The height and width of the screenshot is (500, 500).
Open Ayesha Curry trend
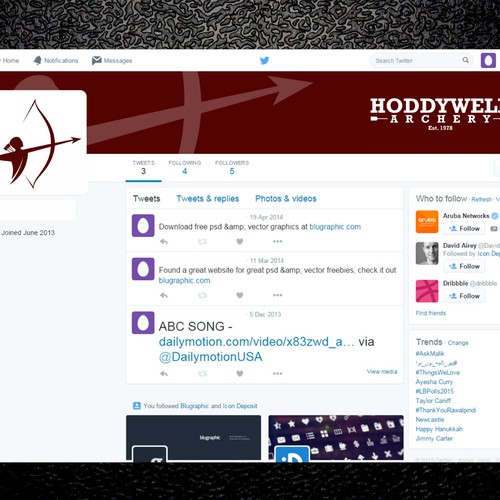(x=434, y=382)
